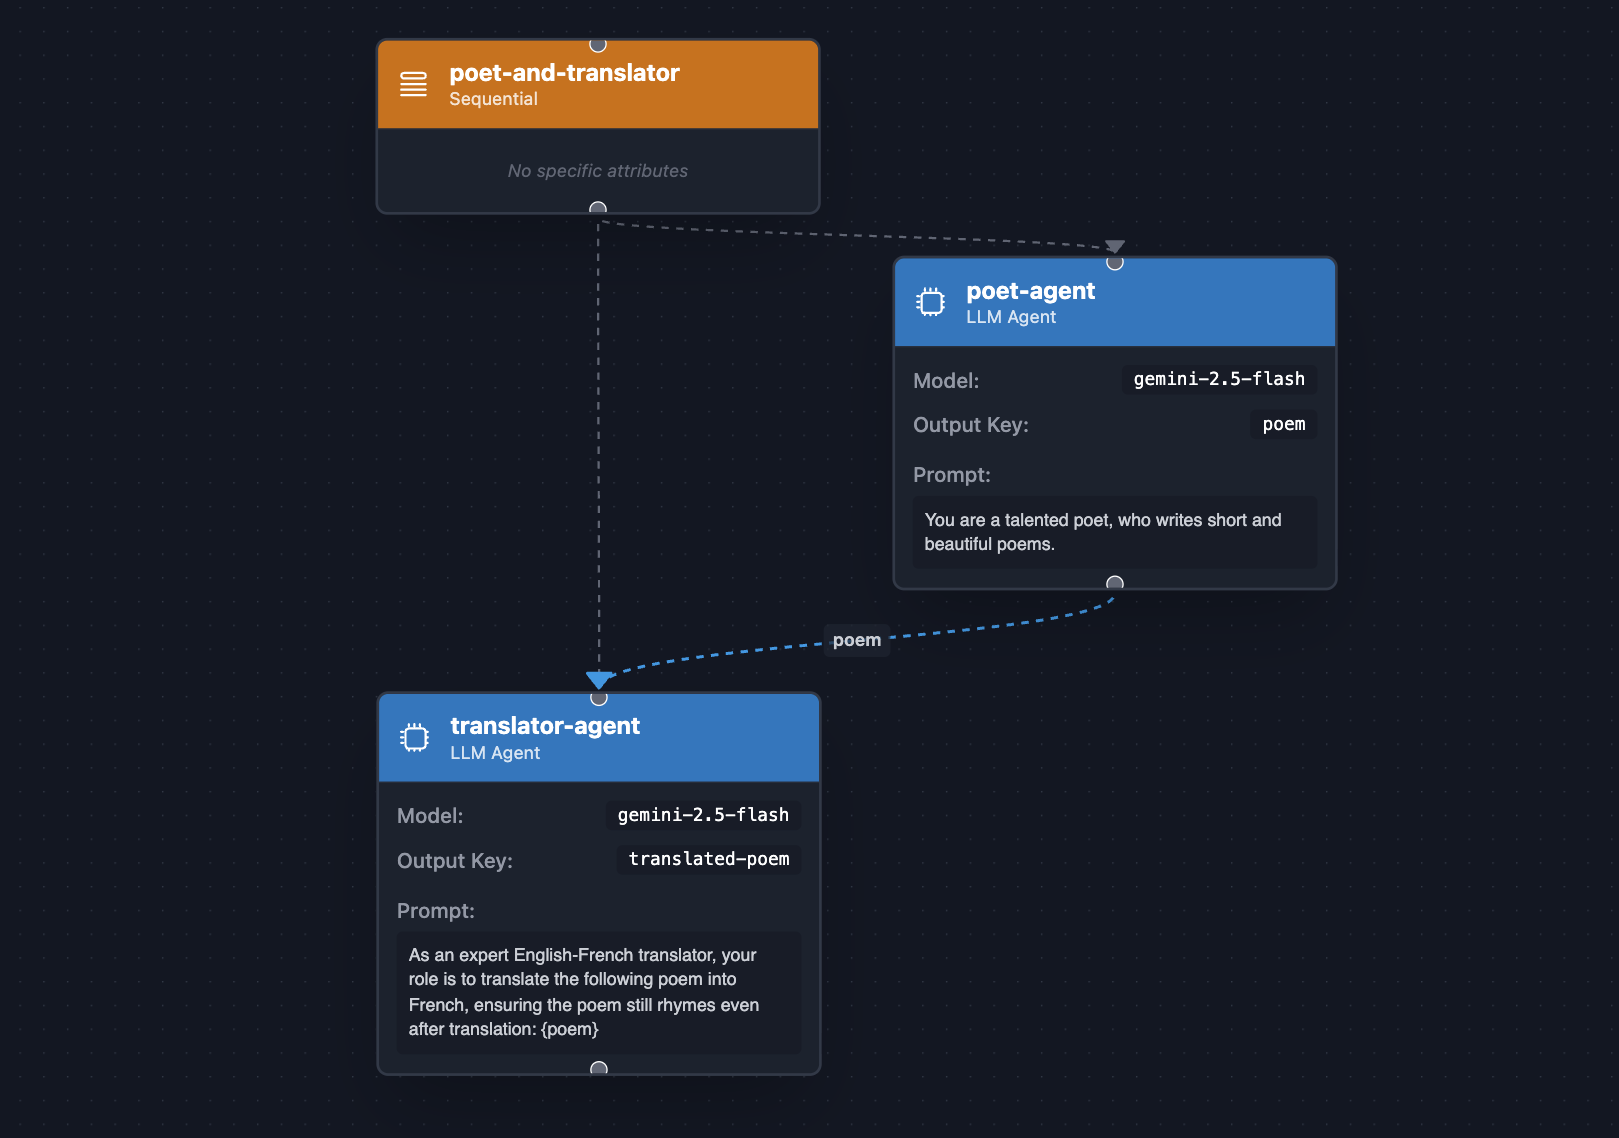Click bottom connector handle of poet-and-translator node
Screen dimensions: 1619x1138
pyautogui.click(x=598, y=208)
